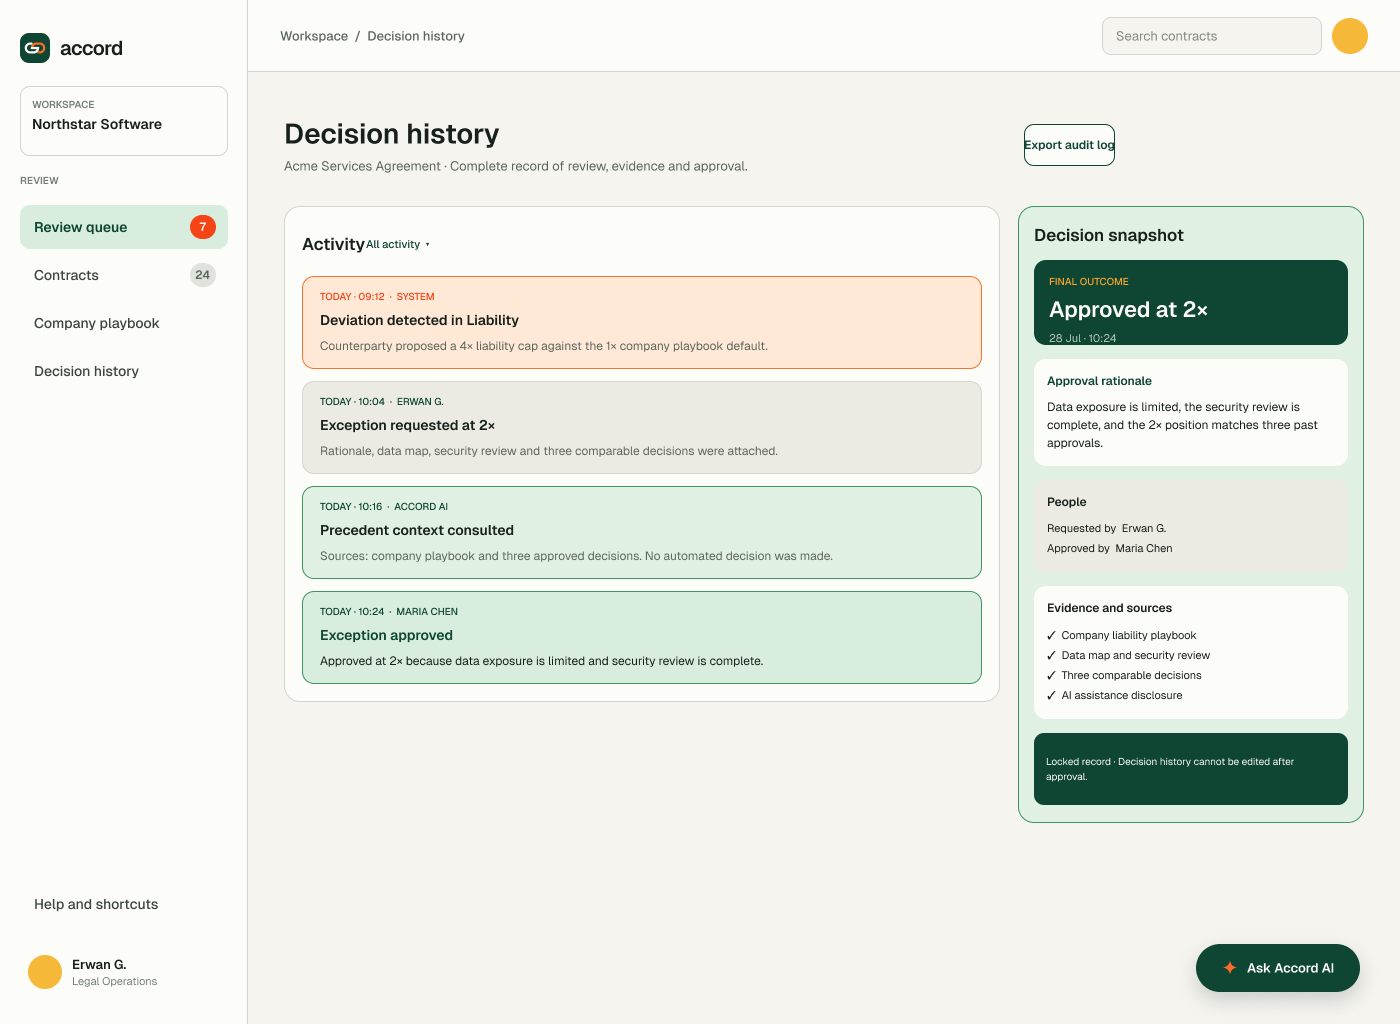
Task: Open Review queue in sidebar
Action: click(x=124, y=227)
